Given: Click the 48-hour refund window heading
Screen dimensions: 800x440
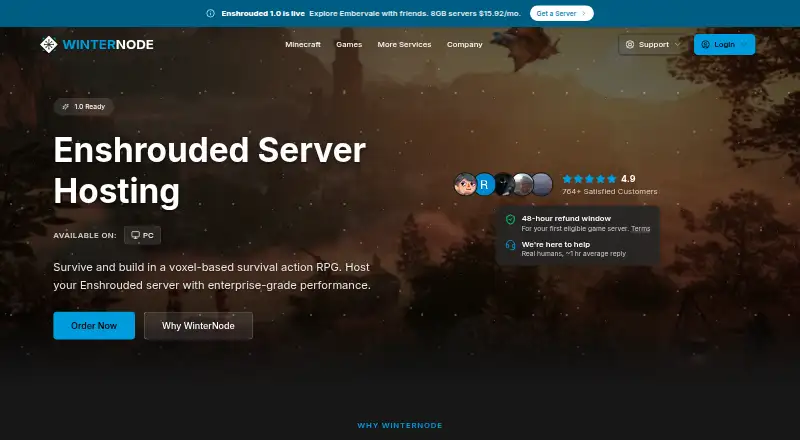Looking at the screenshot, I should [566, 218].
